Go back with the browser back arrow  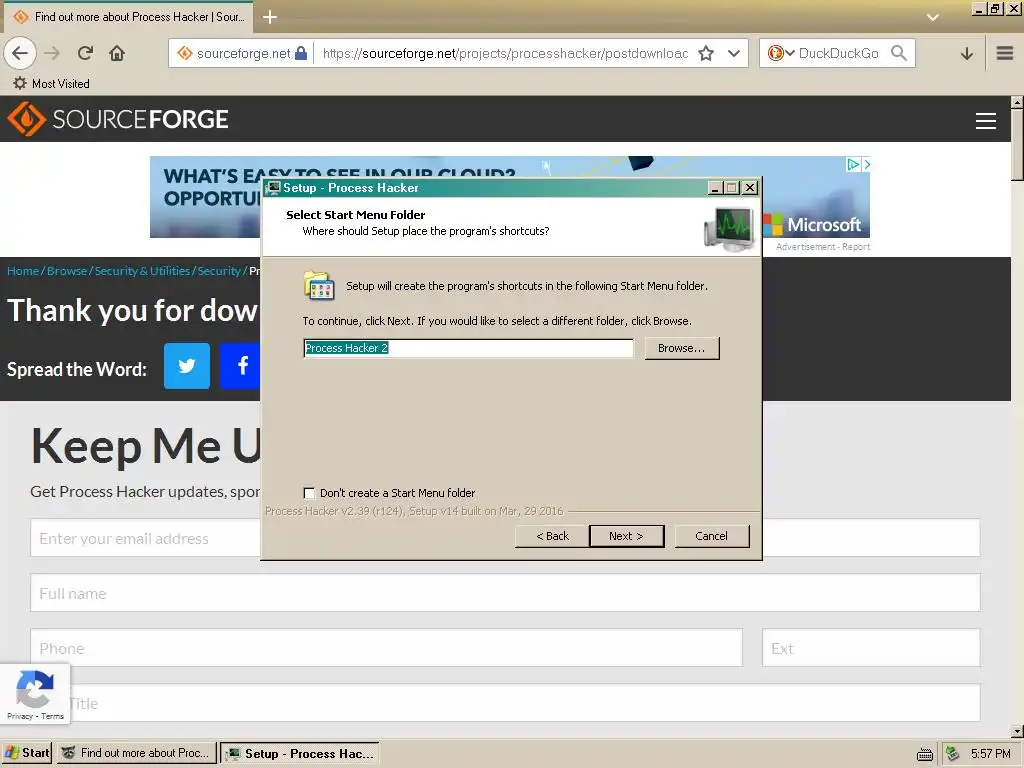(x=20, y=53)
